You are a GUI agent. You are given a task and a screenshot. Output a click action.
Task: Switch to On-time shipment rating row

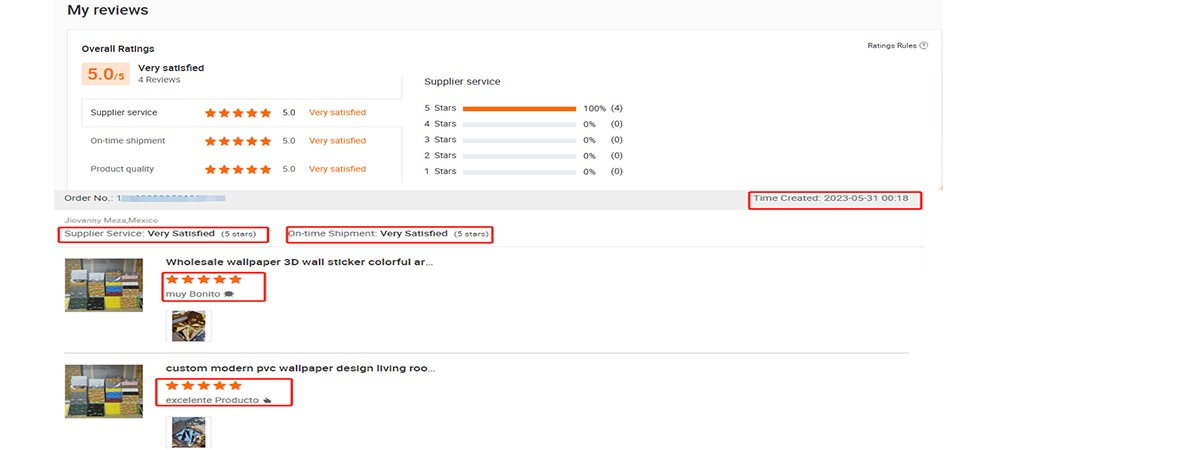point(128,141)
